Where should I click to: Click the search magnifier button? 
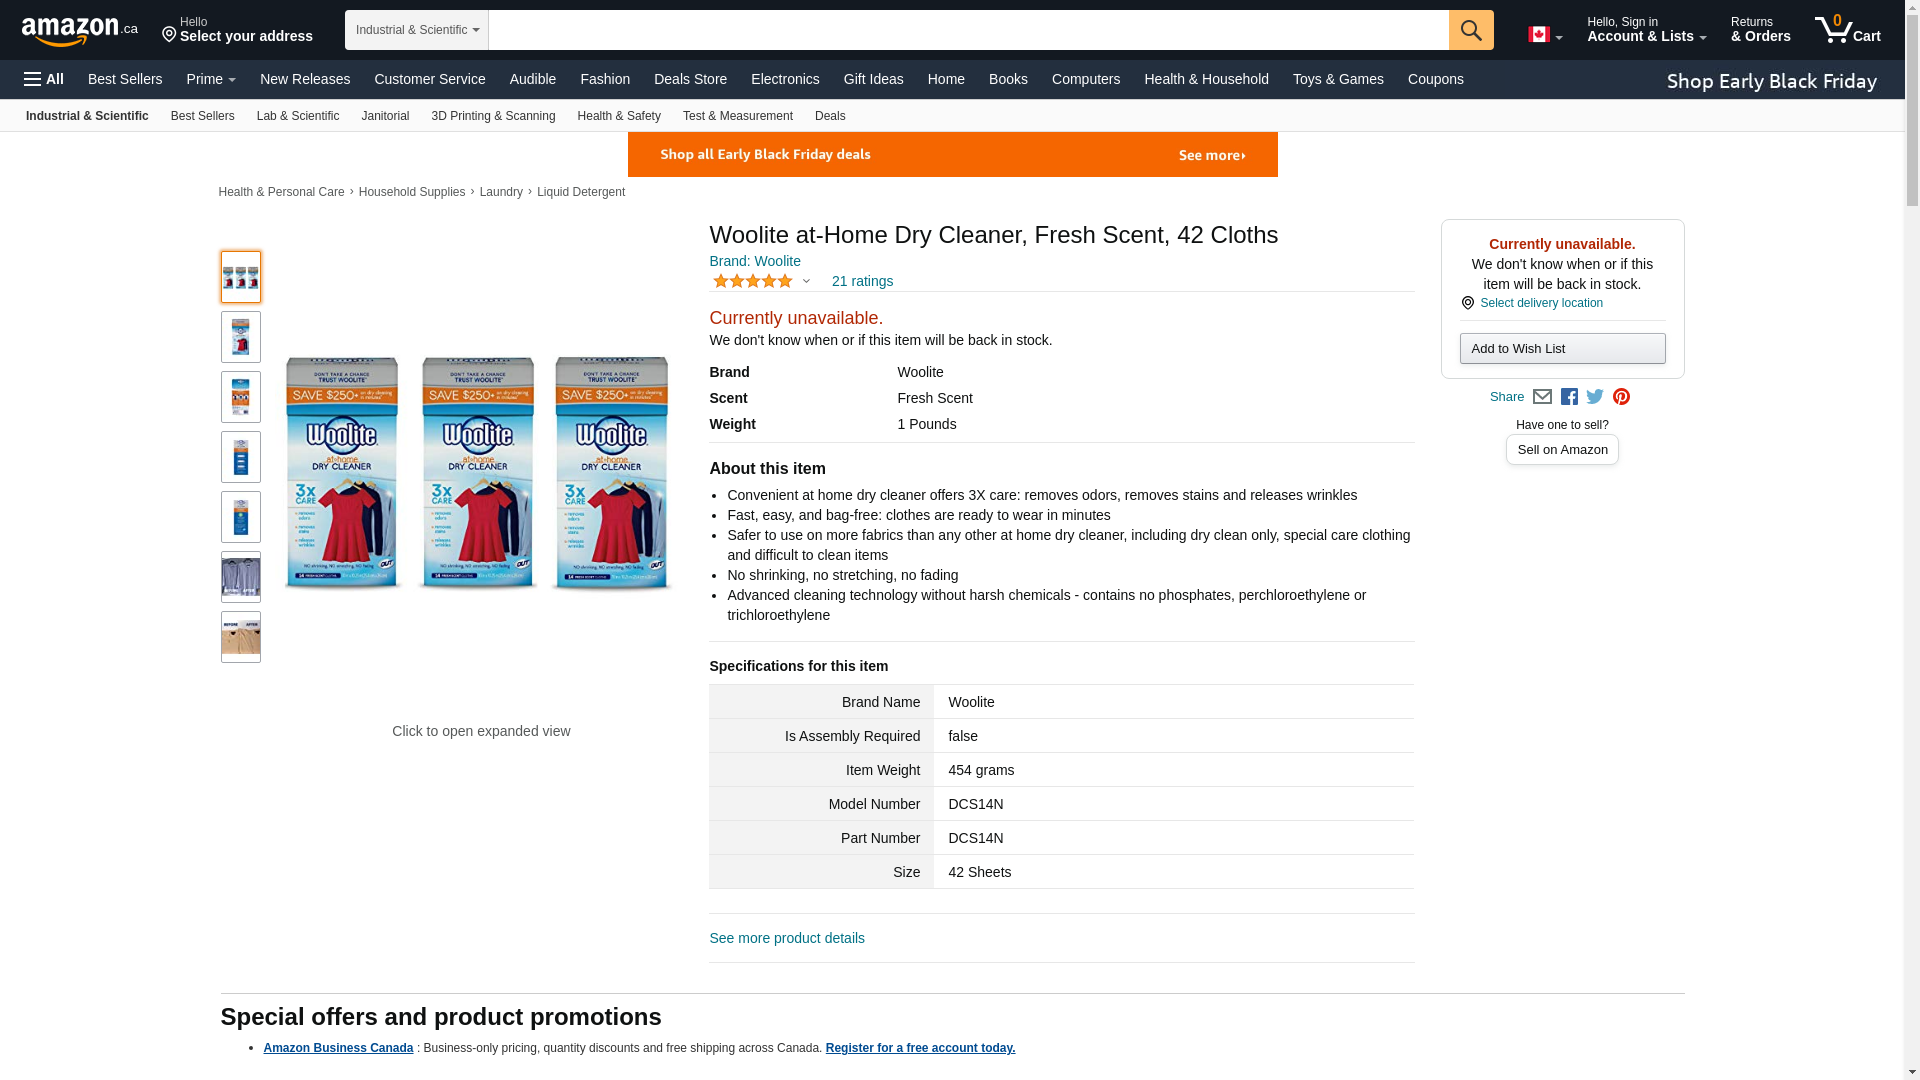[1471, 30]
